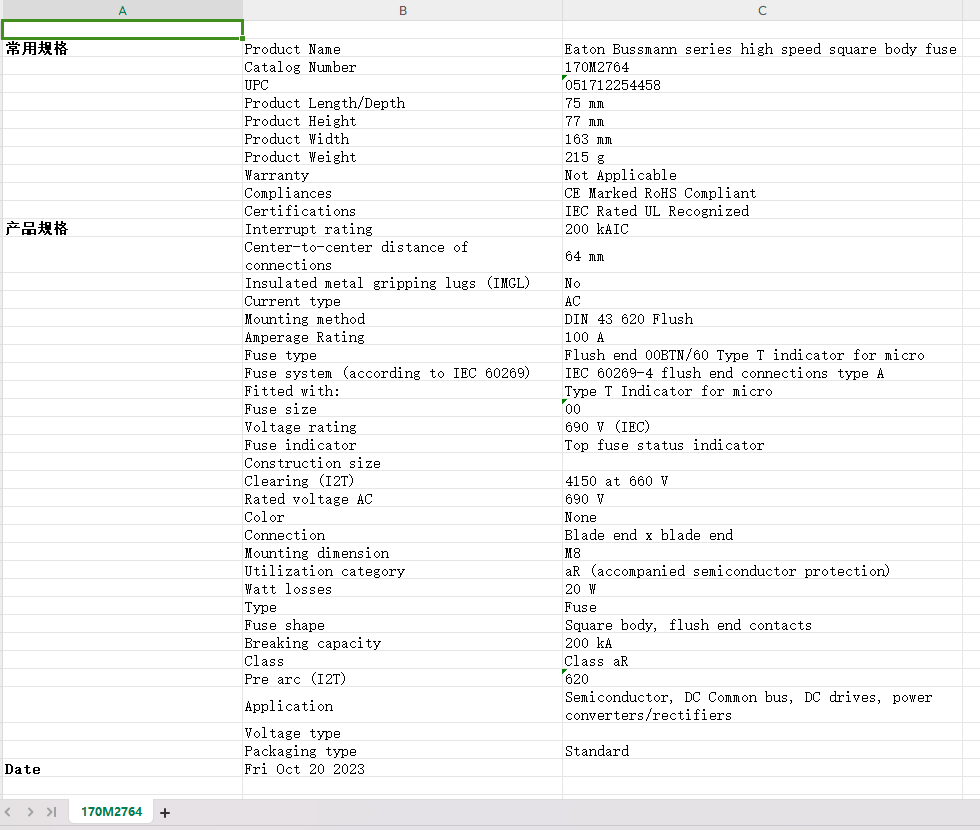Image resolution: width=980 pixels, height=830 pixels.
Task: Select the 4150 at 660 V cell
Action: 762,481
